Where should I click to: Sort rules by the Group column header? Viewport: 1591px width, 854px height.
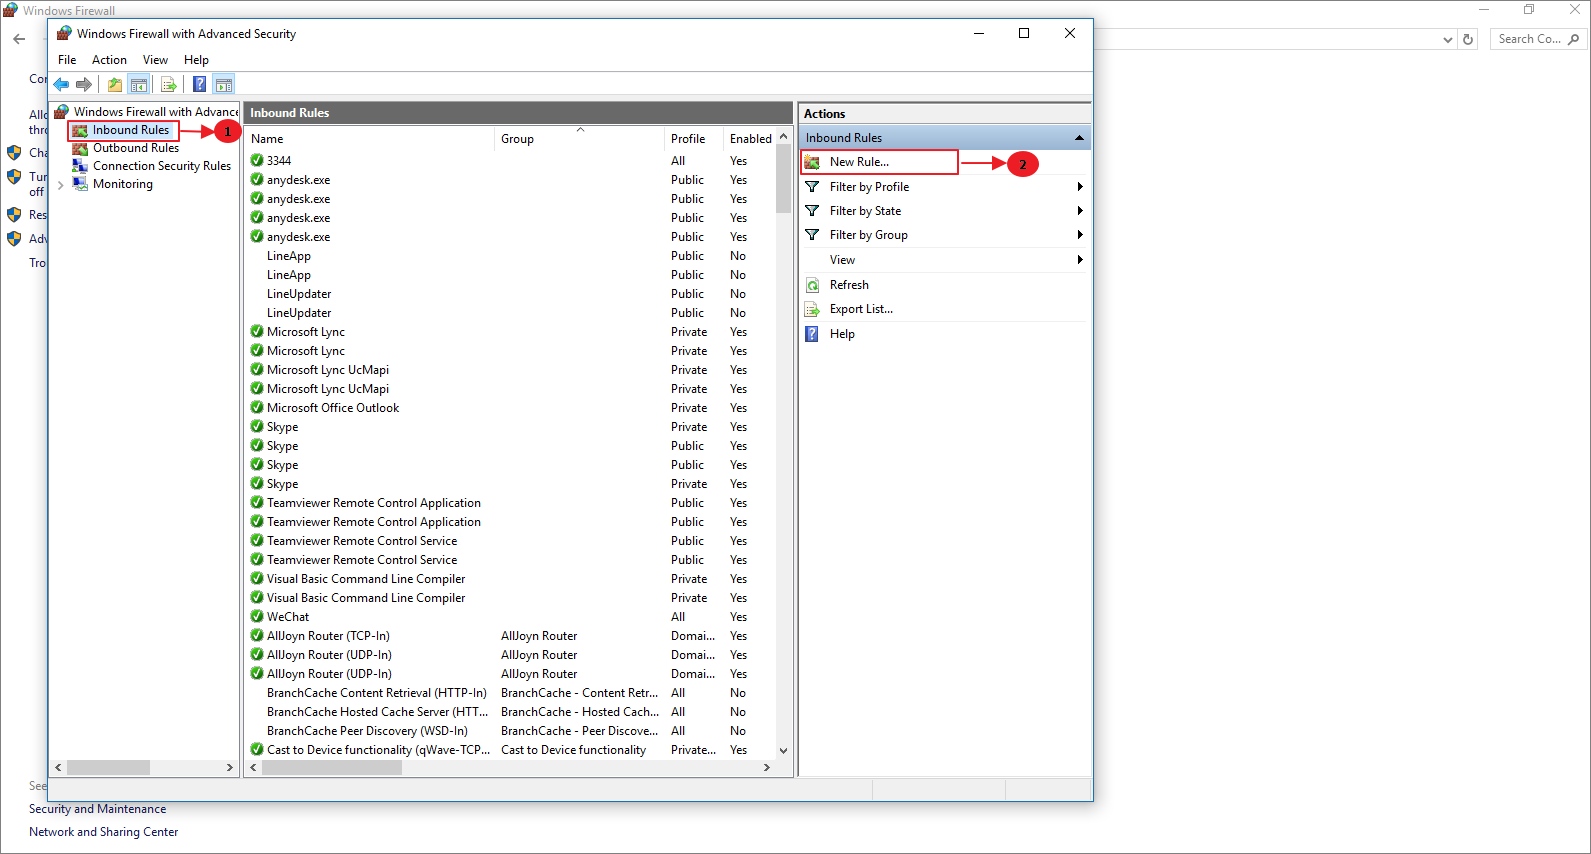coord(579,139)
